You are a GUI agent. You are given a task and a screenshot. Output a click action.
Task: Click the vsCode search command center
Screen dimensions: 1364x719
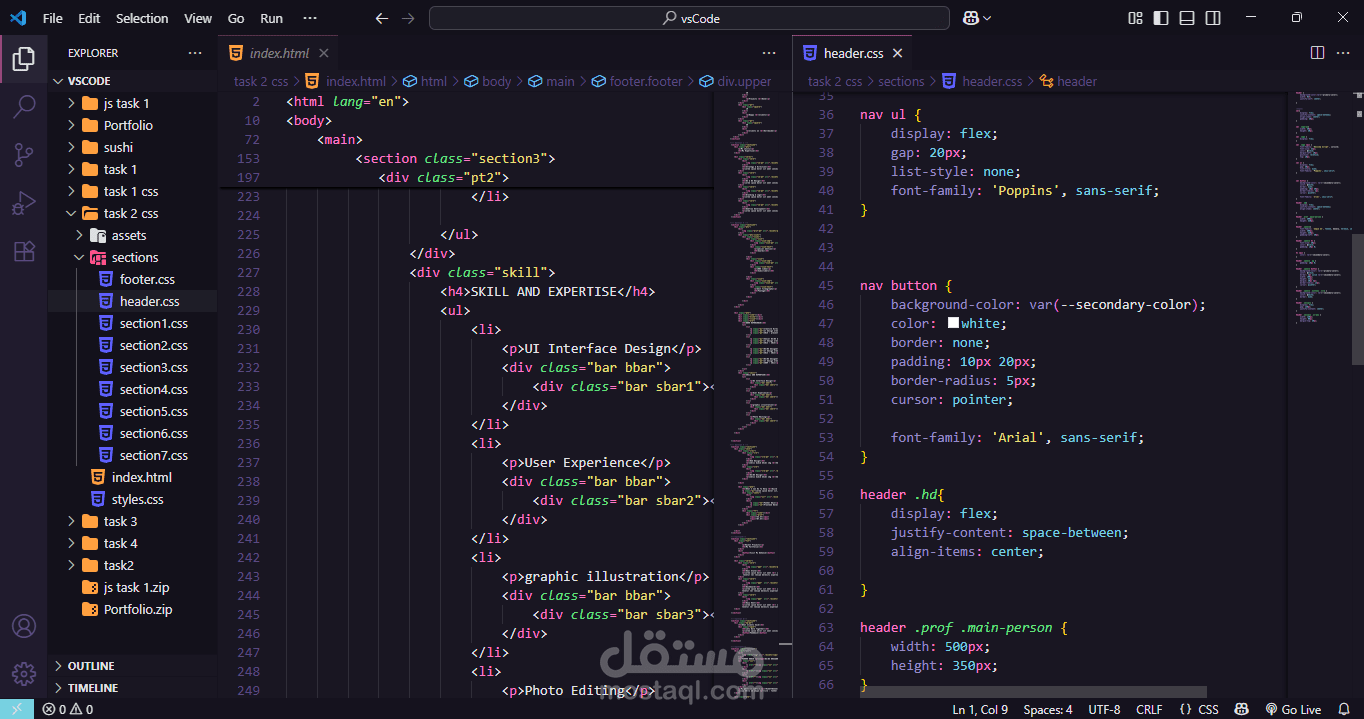[x=689, y=18]
